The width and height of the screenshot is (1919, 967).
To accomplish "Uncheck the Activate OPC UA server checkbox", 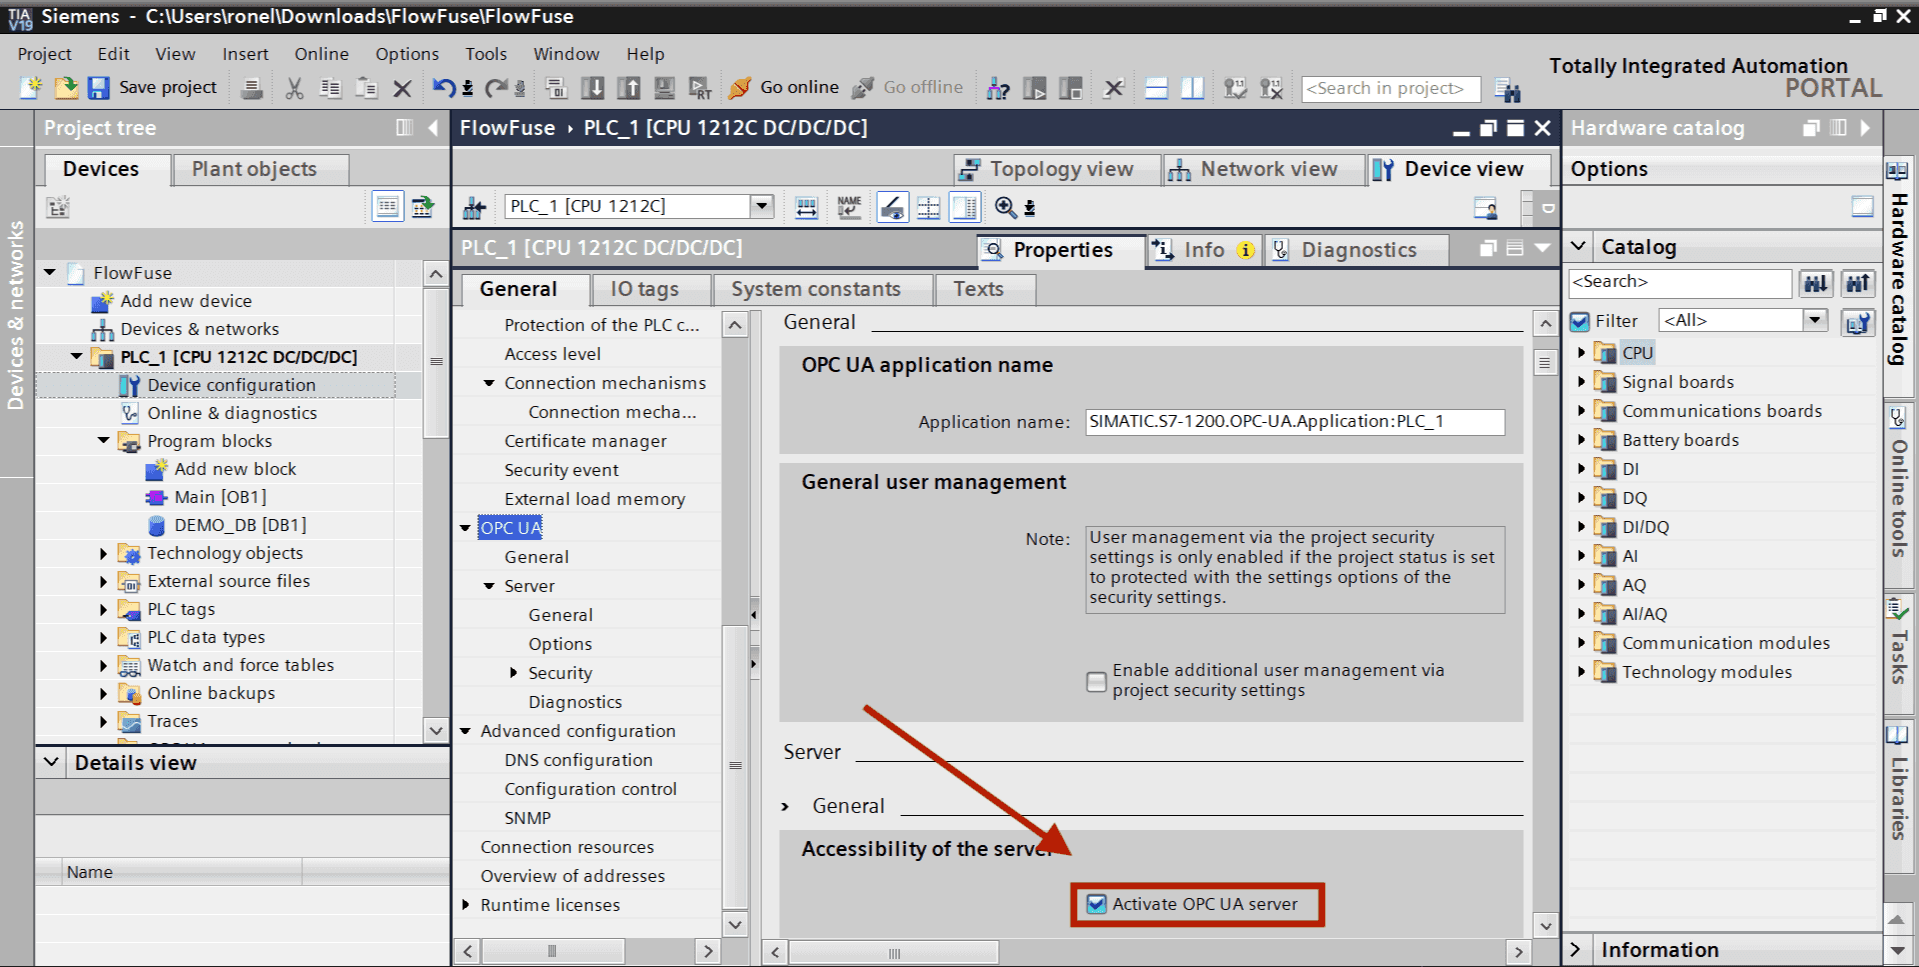I will pos(1095,904).
